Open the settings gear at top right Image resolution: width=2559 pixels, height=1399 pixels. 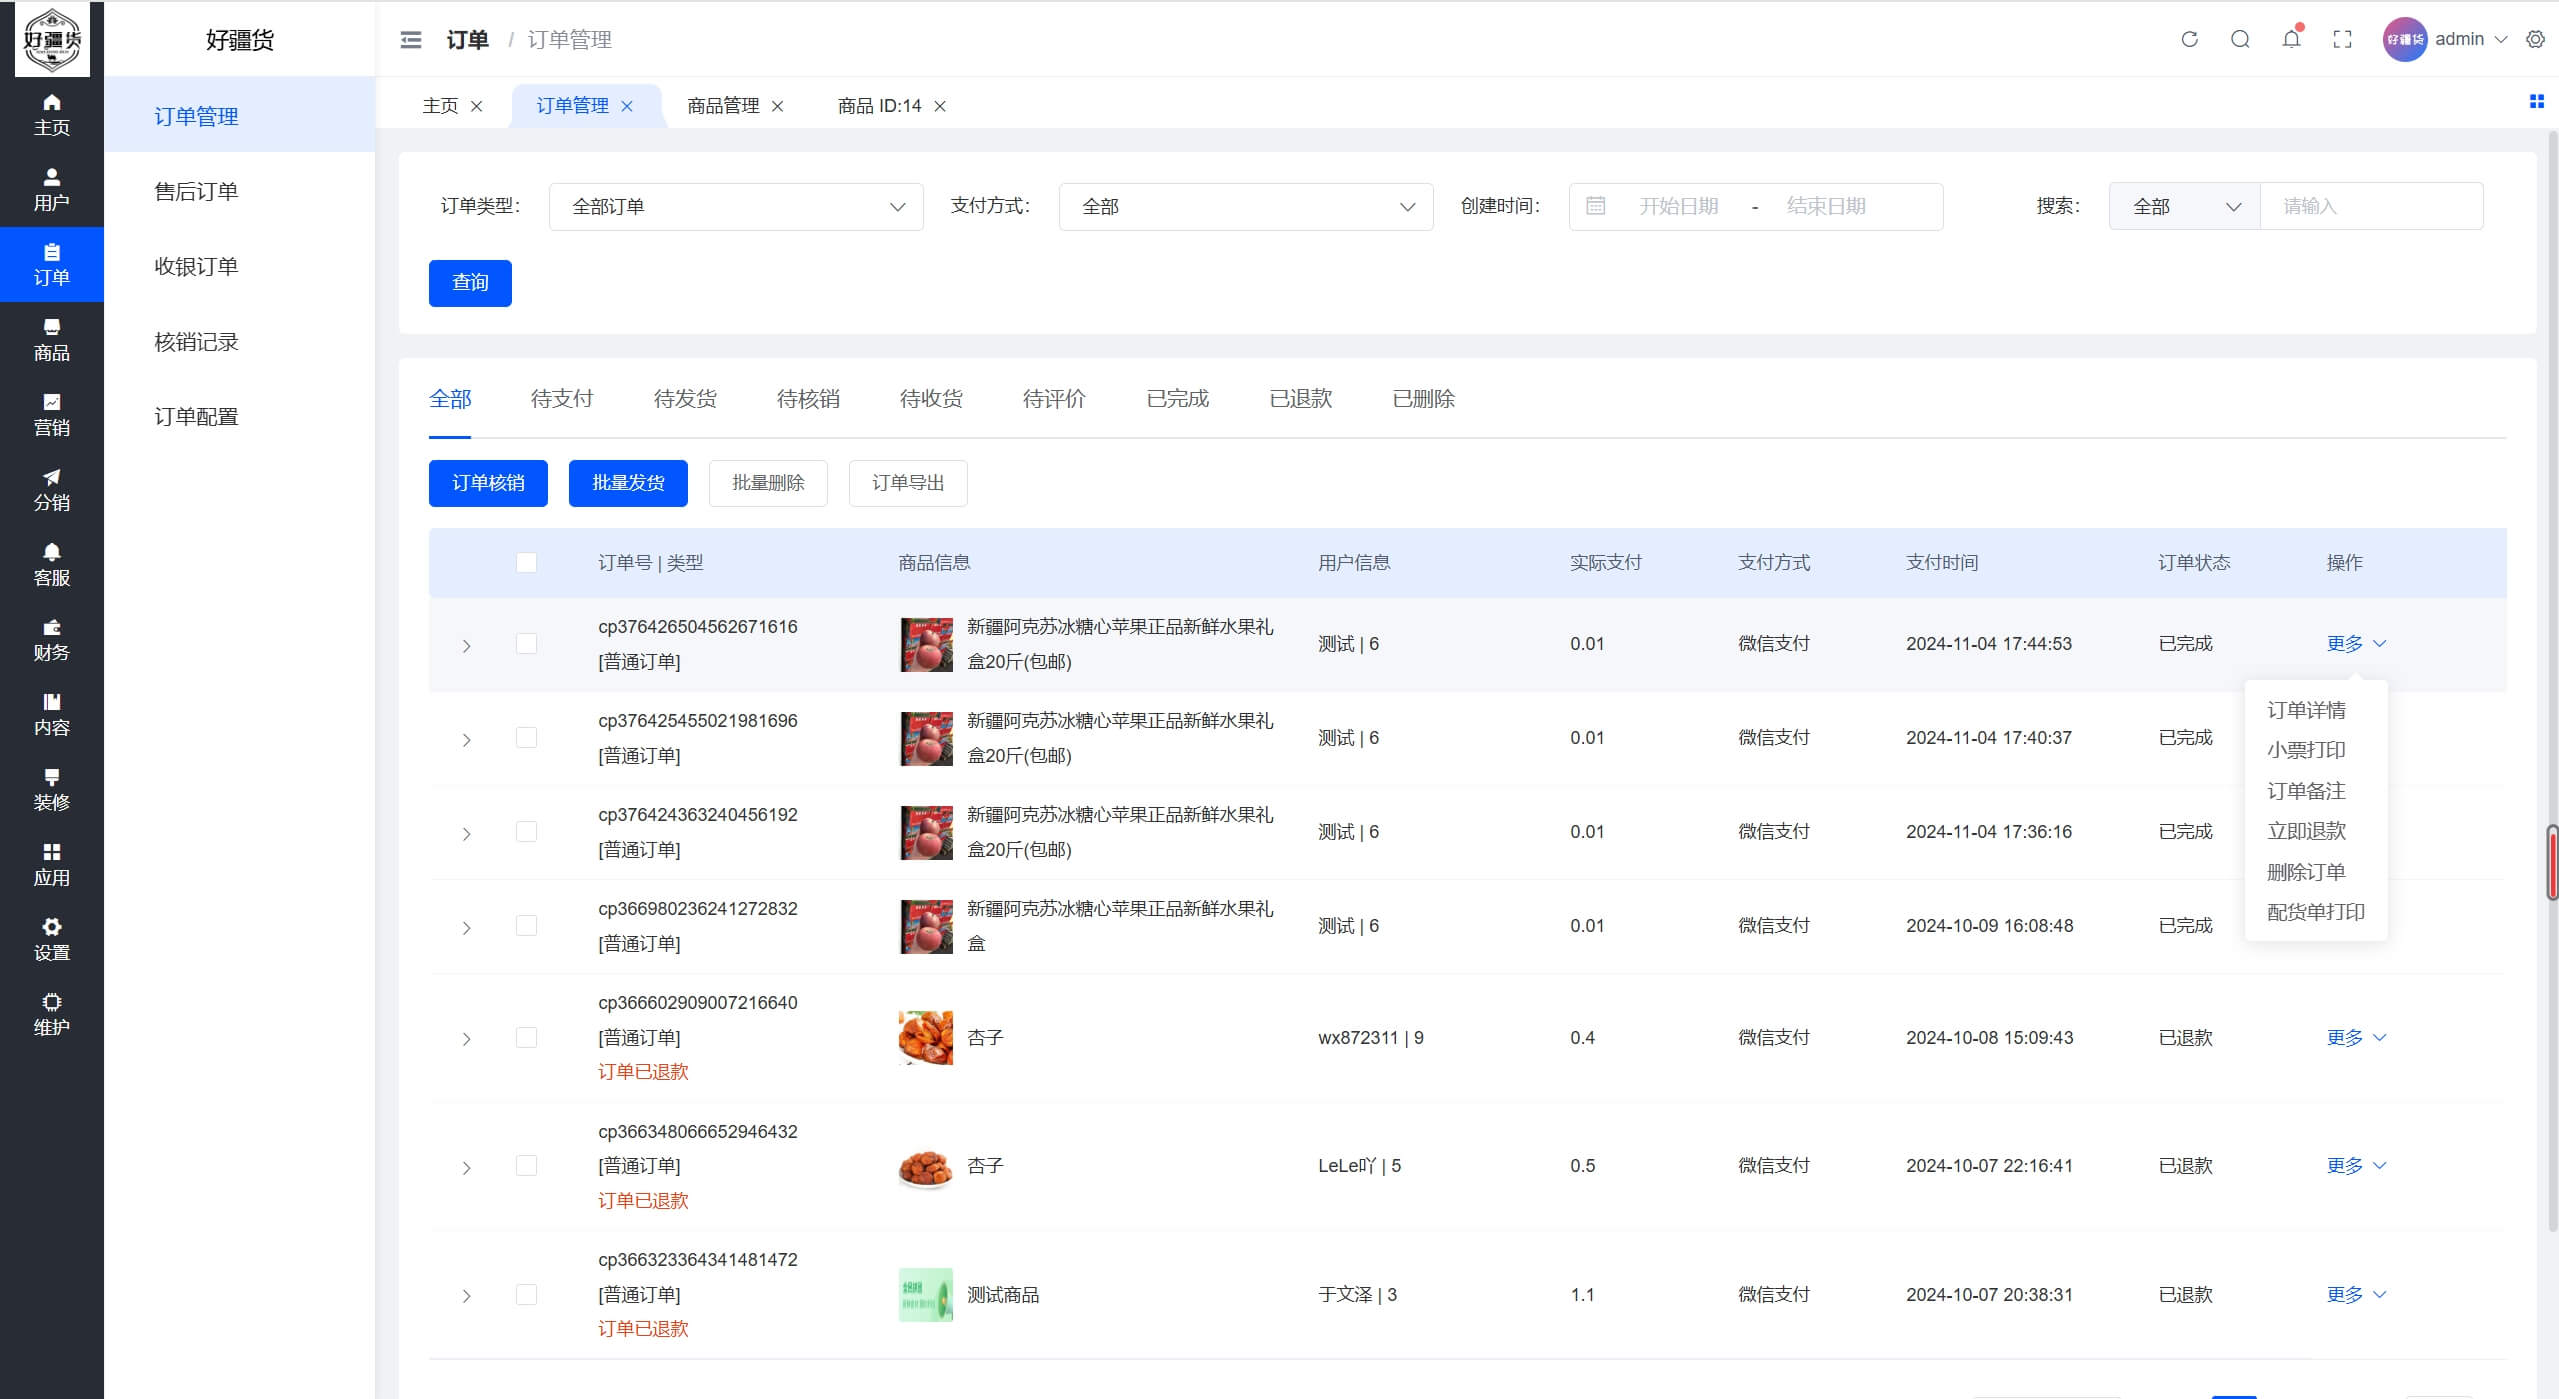coord(2534,39)
